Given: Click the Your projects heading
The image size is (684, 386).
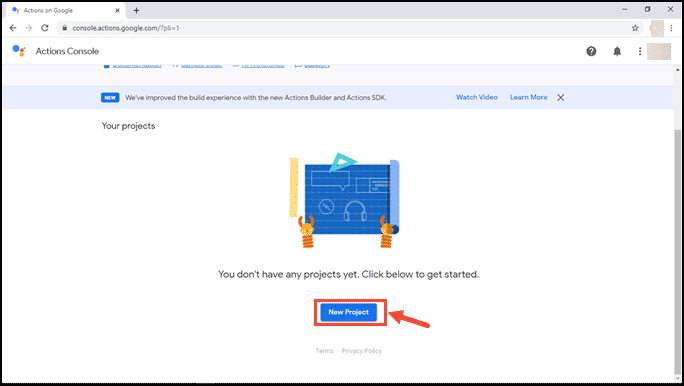Looking at the screenshot, I should pyautogui.click(x=128, y=126).
